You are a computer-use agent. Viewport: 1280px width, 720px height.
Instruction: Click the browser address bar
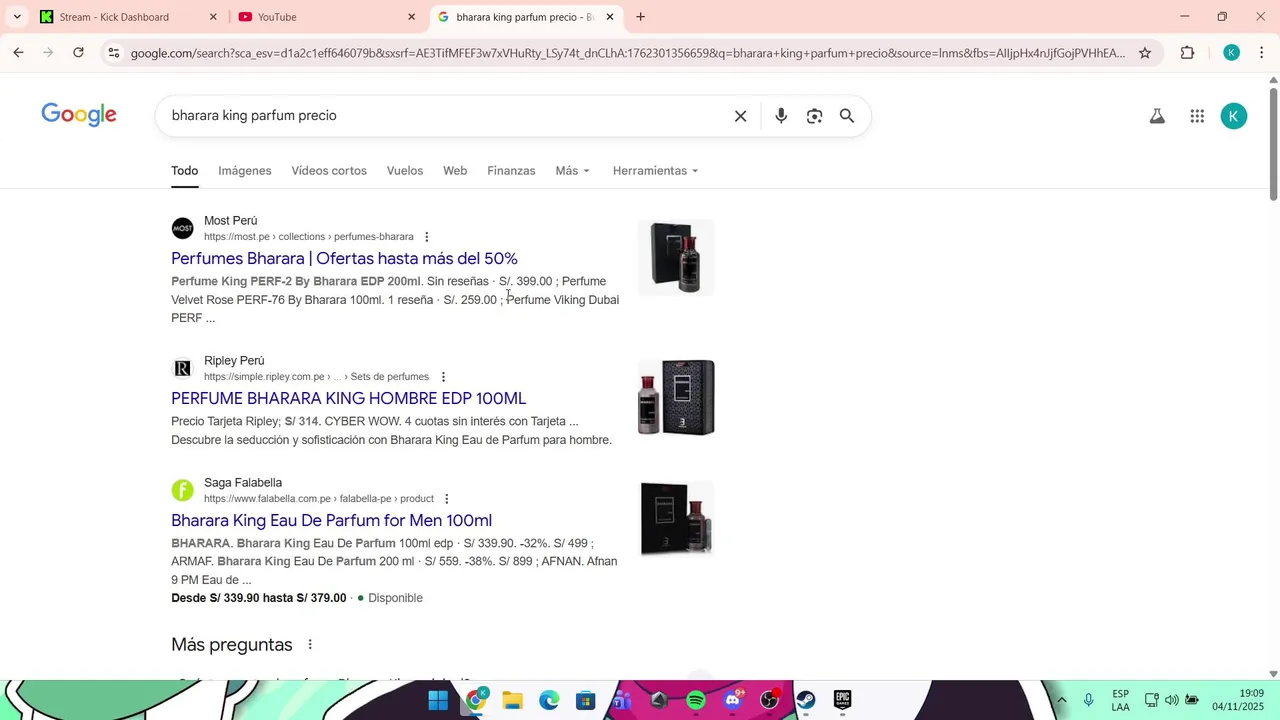click(627, 53)
